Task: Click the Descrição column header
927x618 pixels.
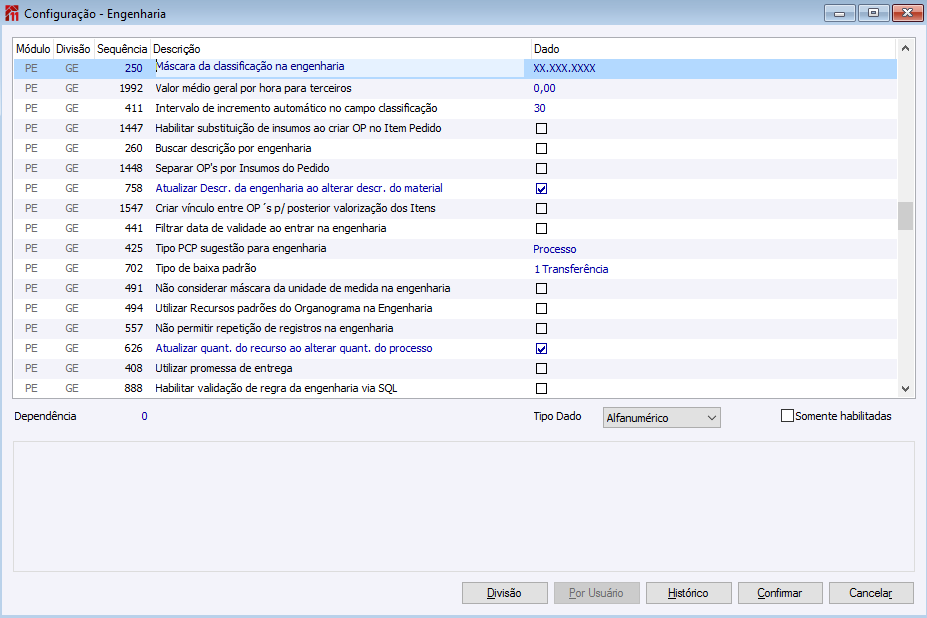Action: tap(340, 49)
